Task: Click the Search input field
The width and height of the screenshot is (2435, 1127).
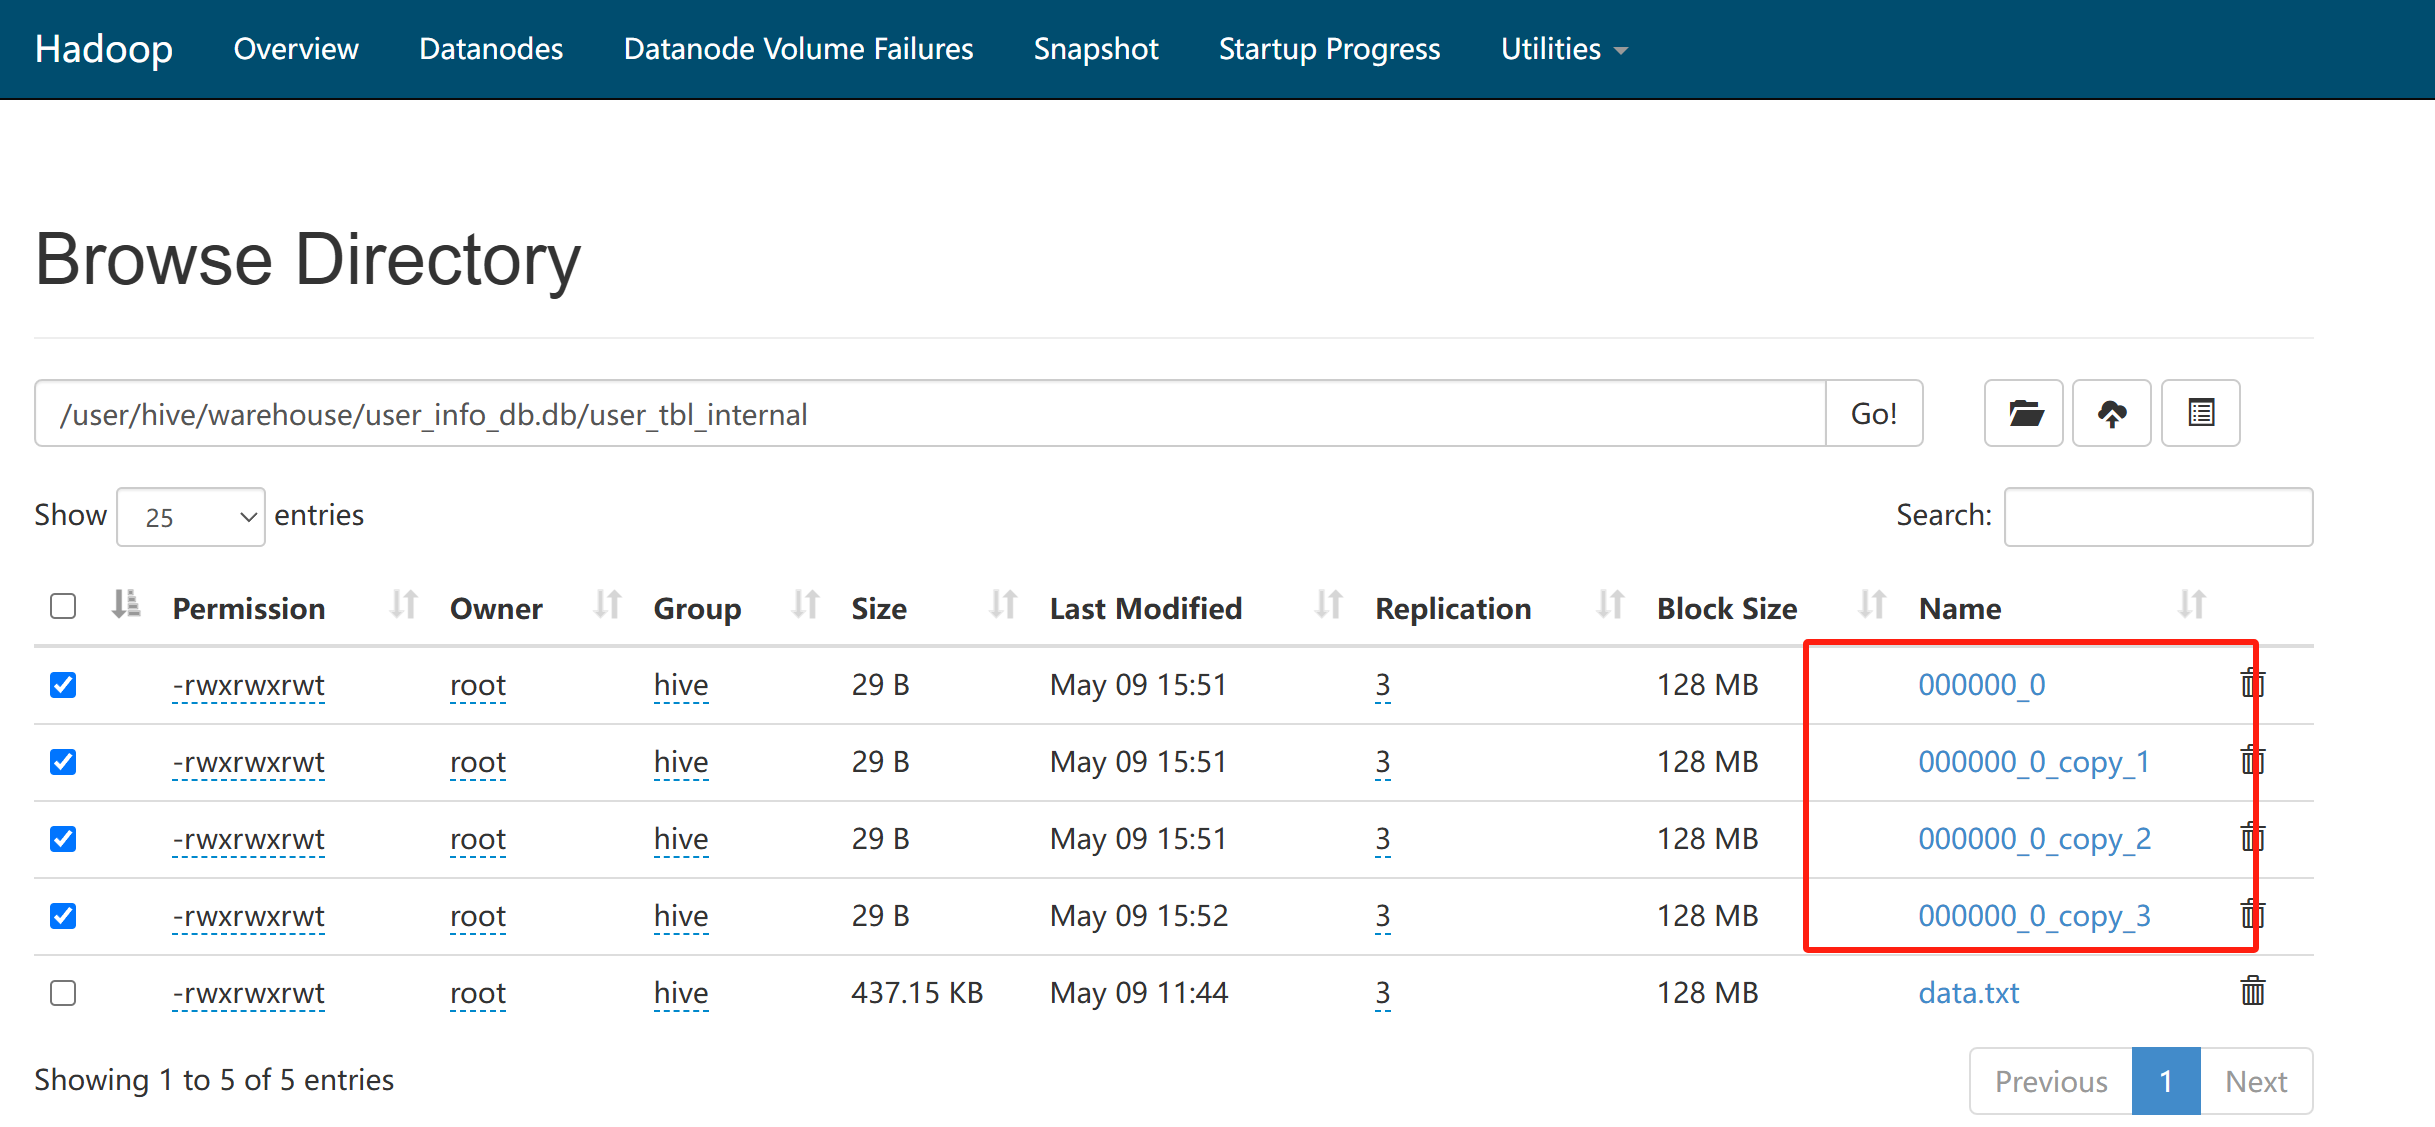Action: pyautogui.click(x=2158, y=517)
